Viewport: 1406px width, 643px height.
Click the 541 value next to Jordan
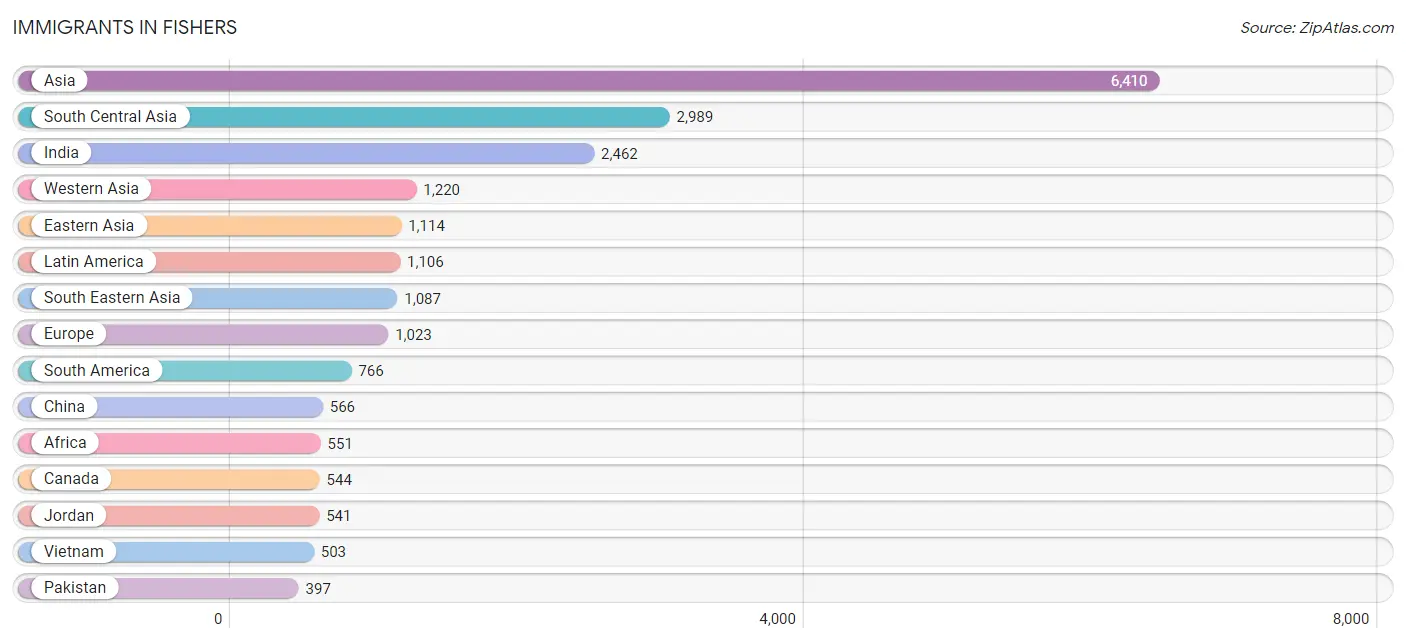[339, 516]
